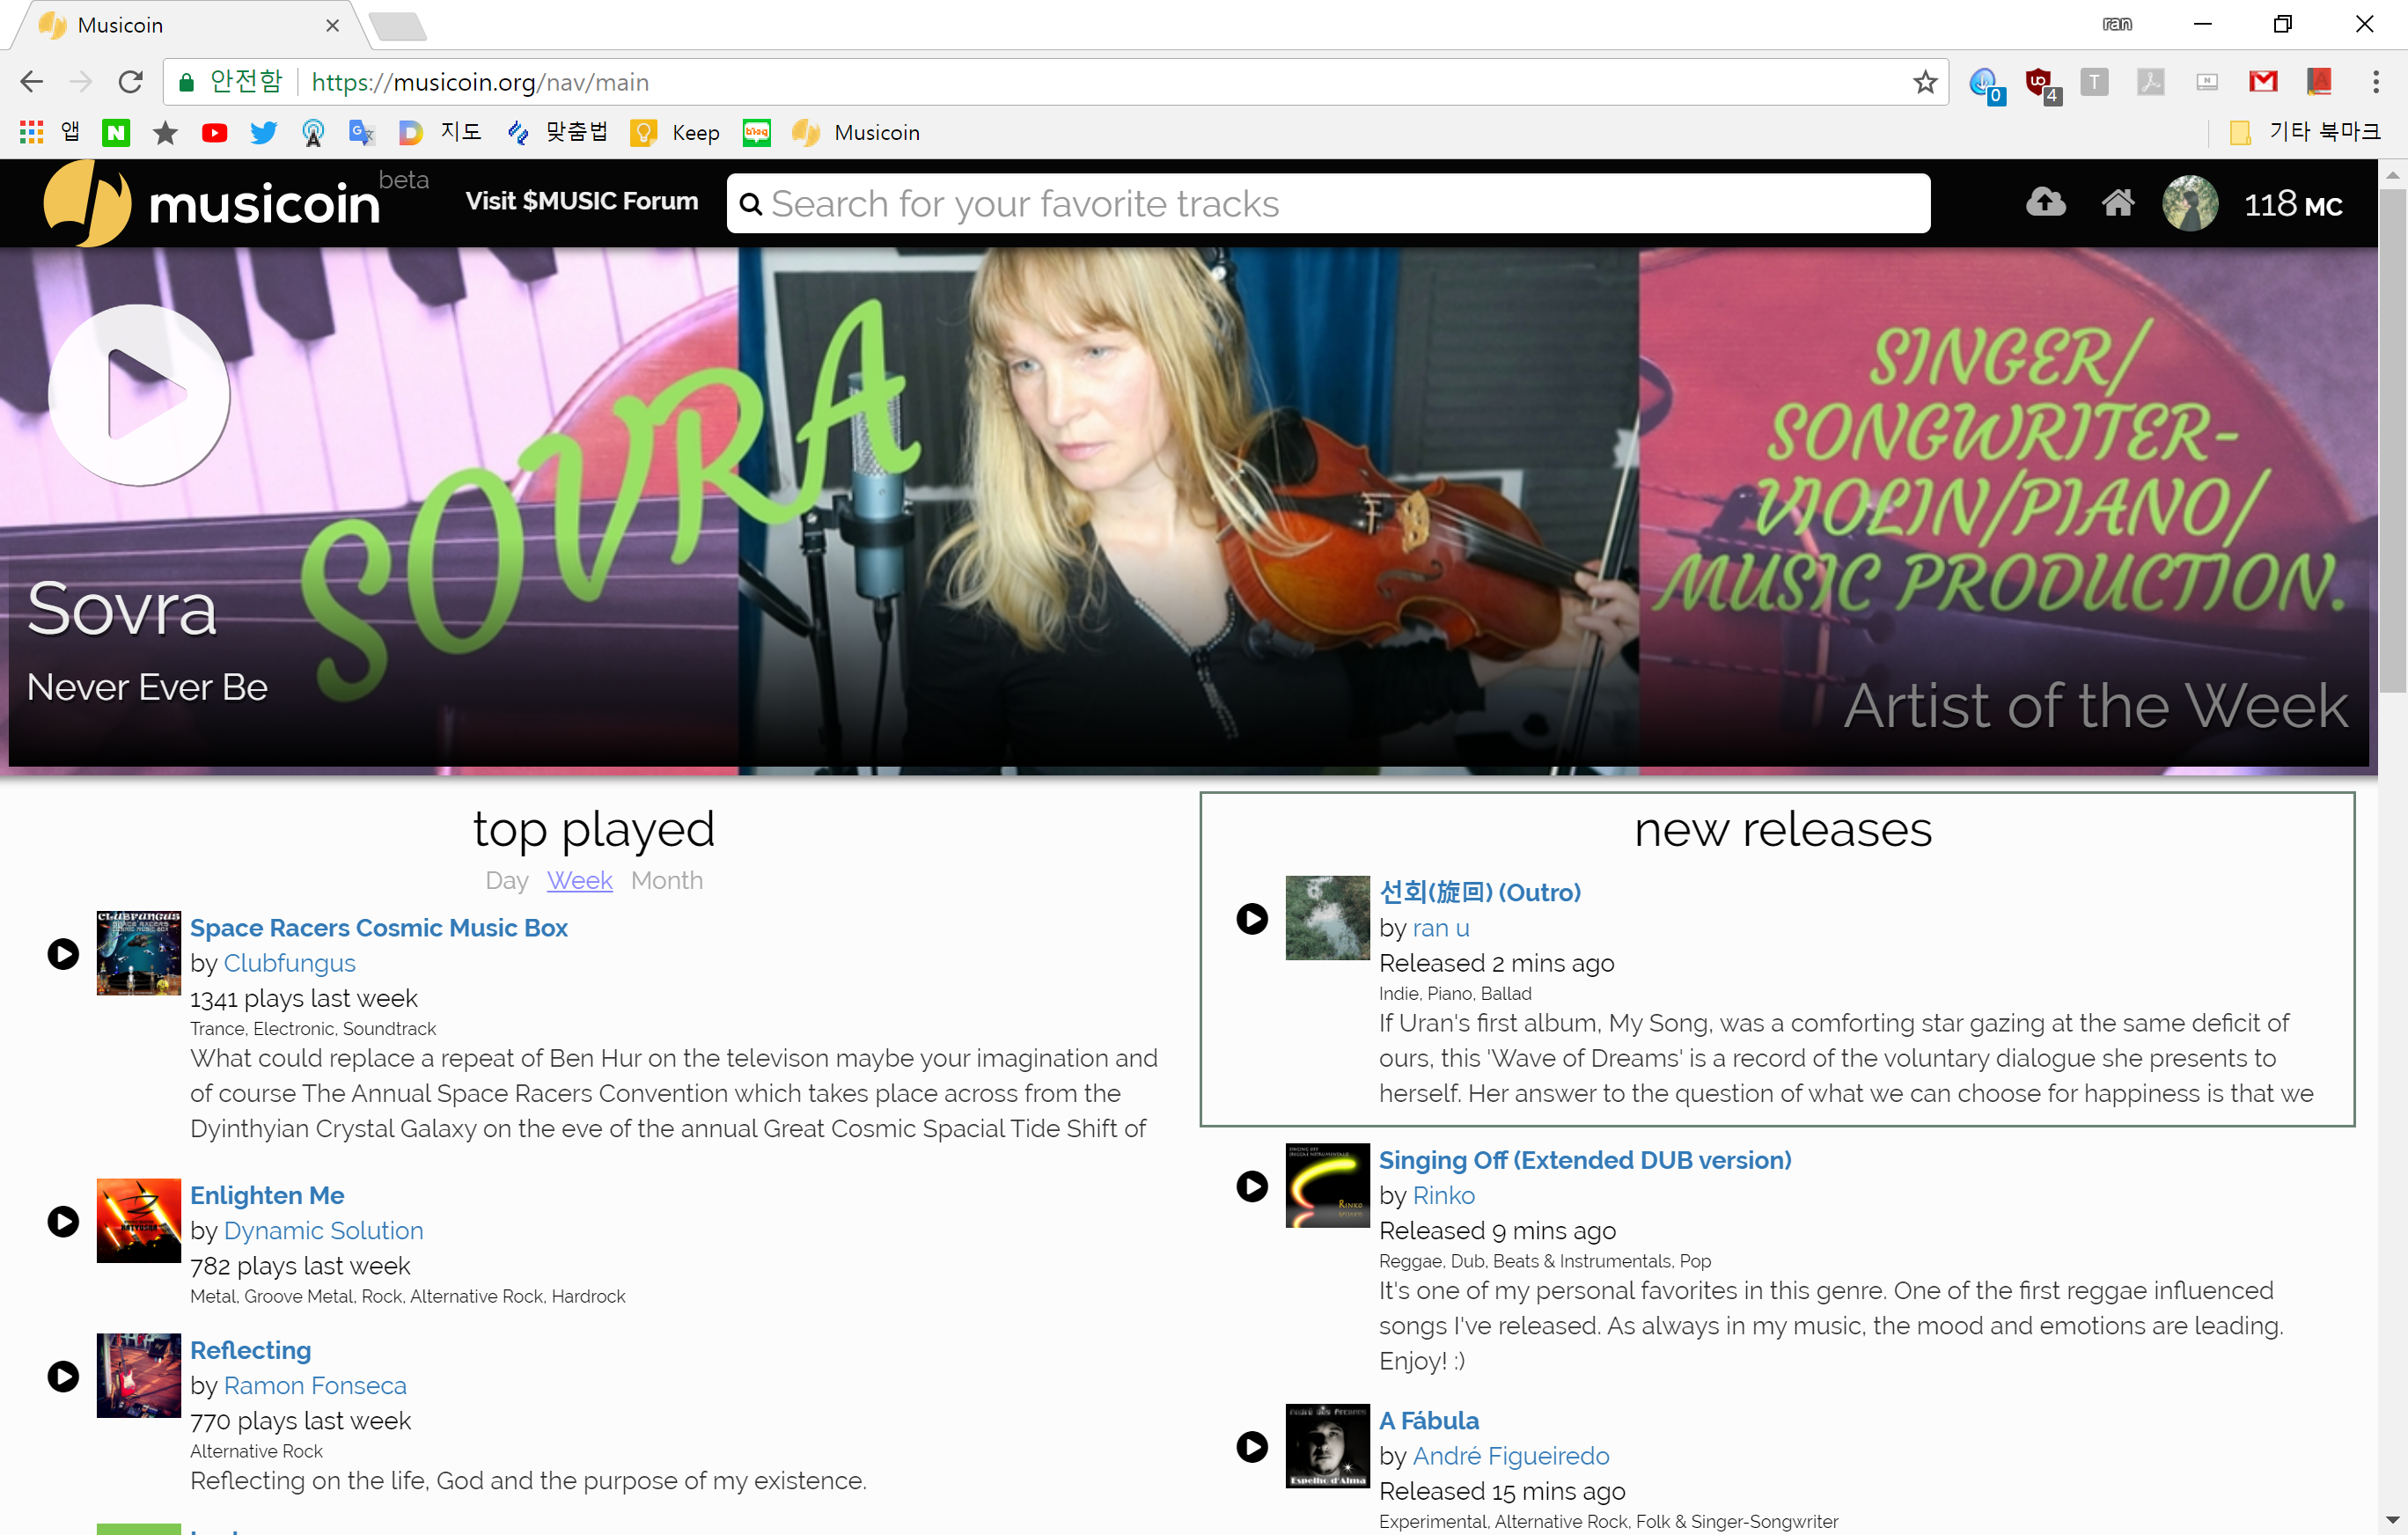2408x1535 pixels.
Task: Open the Apps bookmark grid
Action: click(x=49, y=132)
